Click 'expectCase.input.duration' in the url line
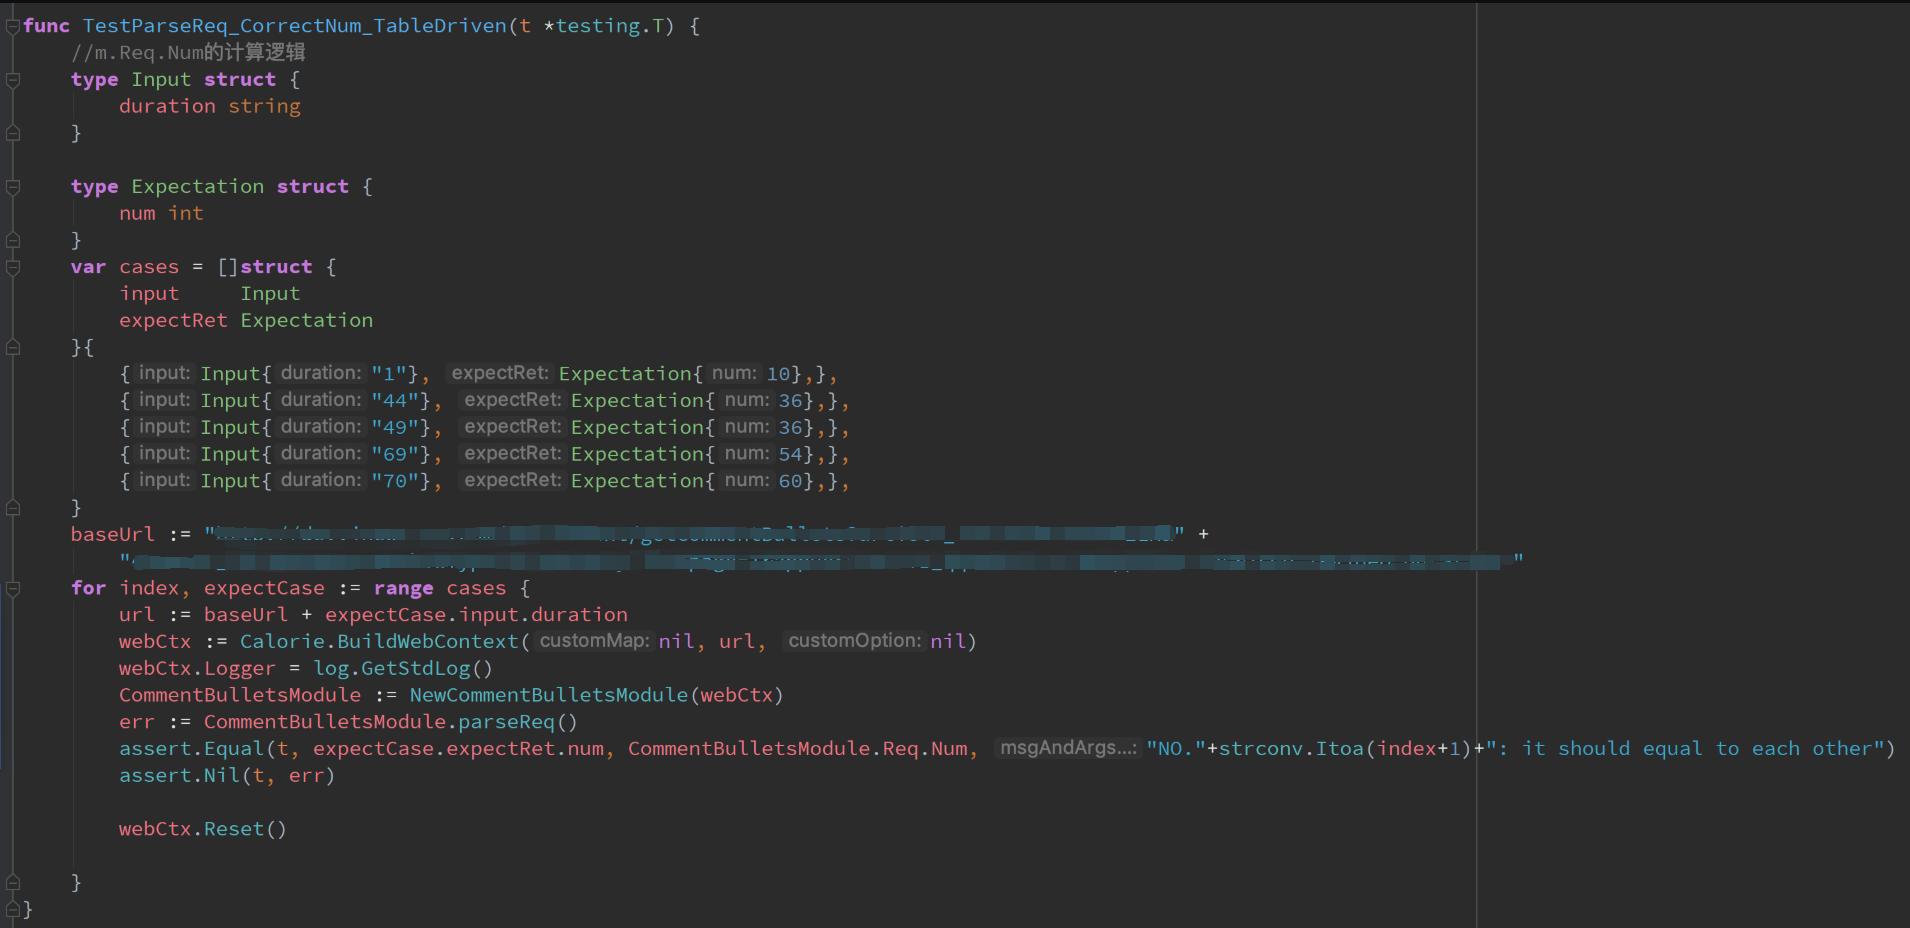1910x928 pixels. point(476,615)
